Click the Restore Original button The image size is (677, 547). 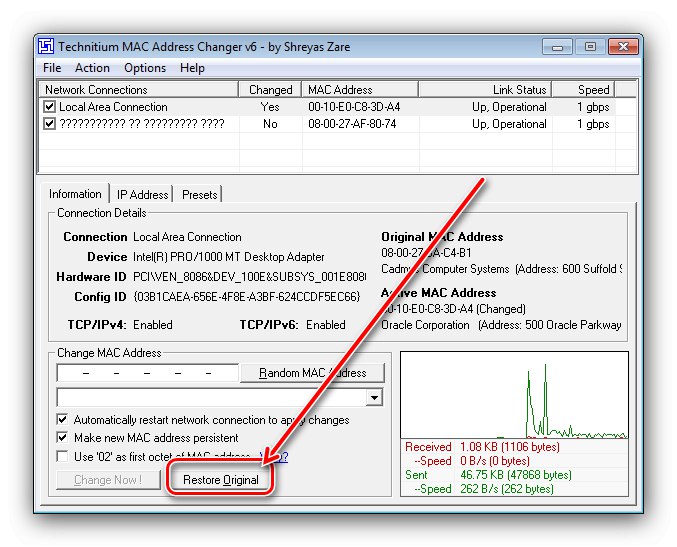[221, 480]
